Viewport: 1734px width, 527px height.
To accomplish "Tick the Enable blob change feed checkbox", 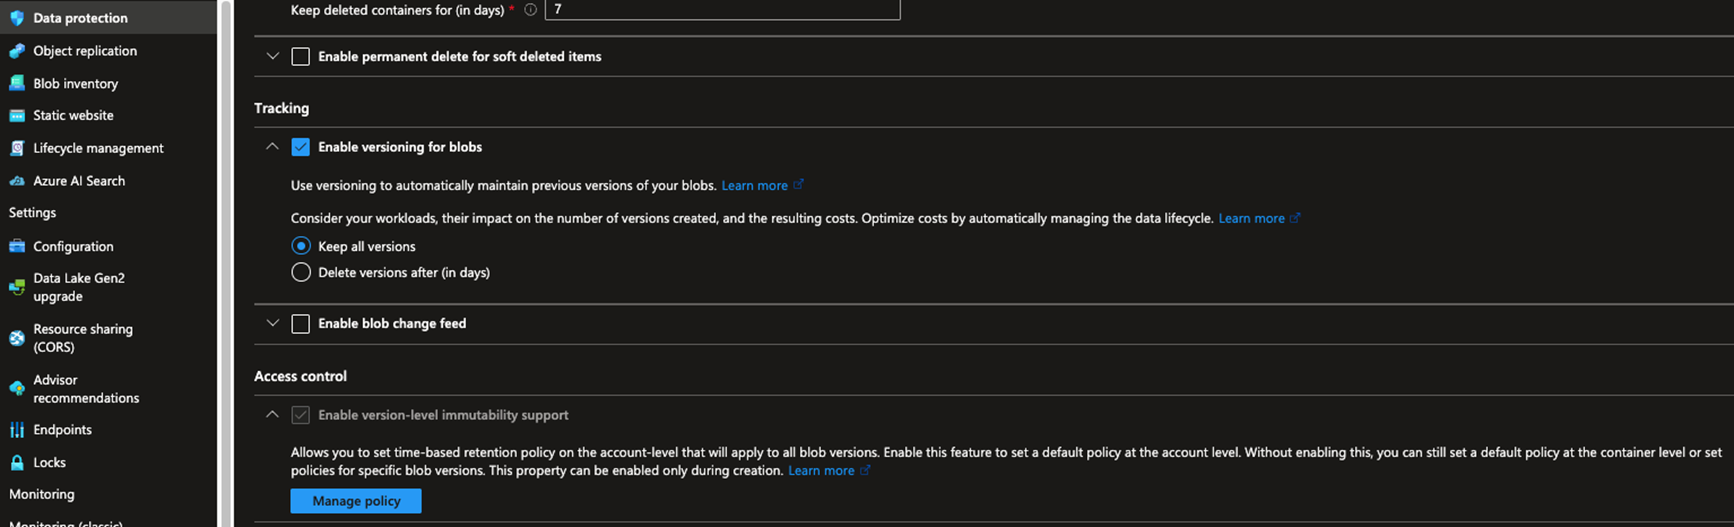I will [x=300, y=324].
